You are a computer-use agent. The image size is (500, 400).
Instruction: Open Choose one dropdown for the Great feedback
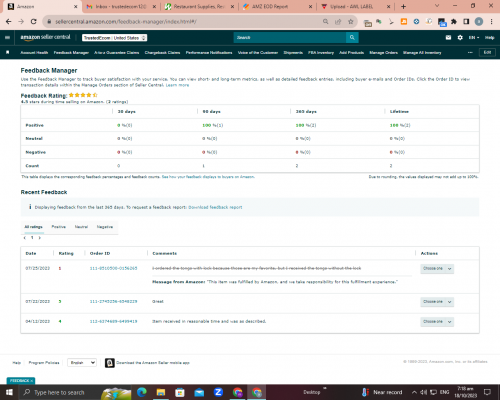click(x=437, y=302)
